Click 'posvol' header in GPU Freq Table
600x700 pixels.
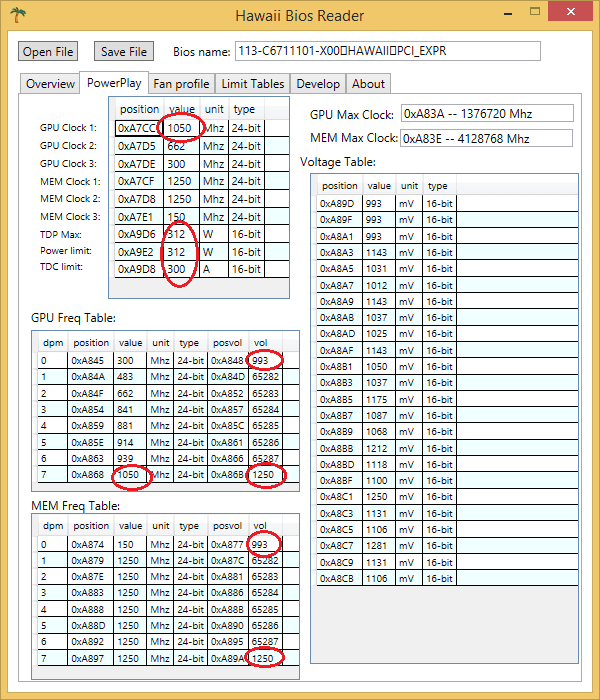(227, 343)
